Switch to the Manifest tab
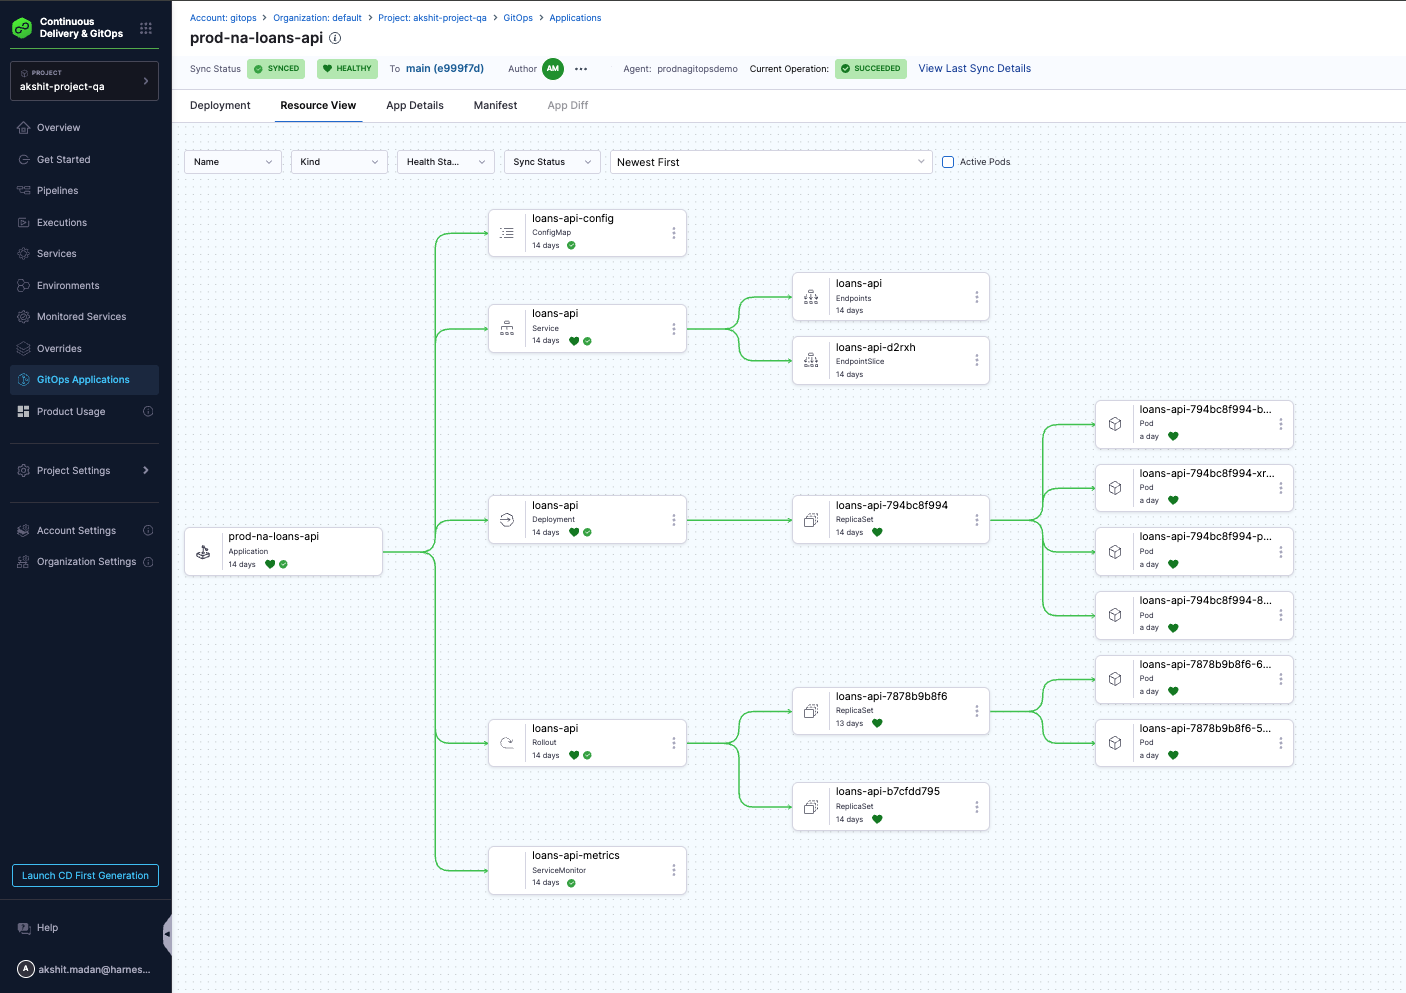Screen dimensions: 1406x993 [x=495, y=106]
